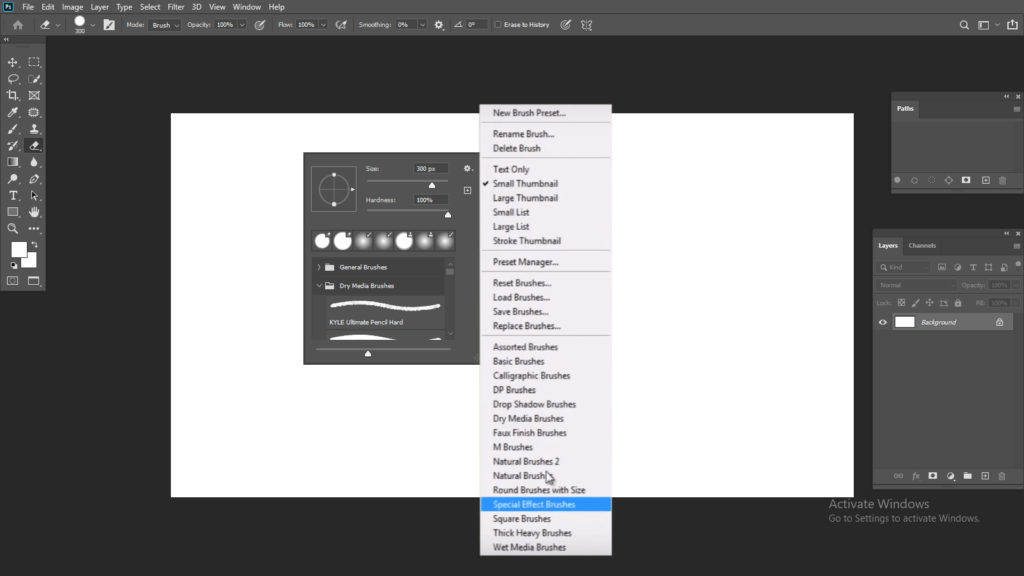Toggle pressure for size button
This screenshot has height=576, width=1024.
point(566,25)
